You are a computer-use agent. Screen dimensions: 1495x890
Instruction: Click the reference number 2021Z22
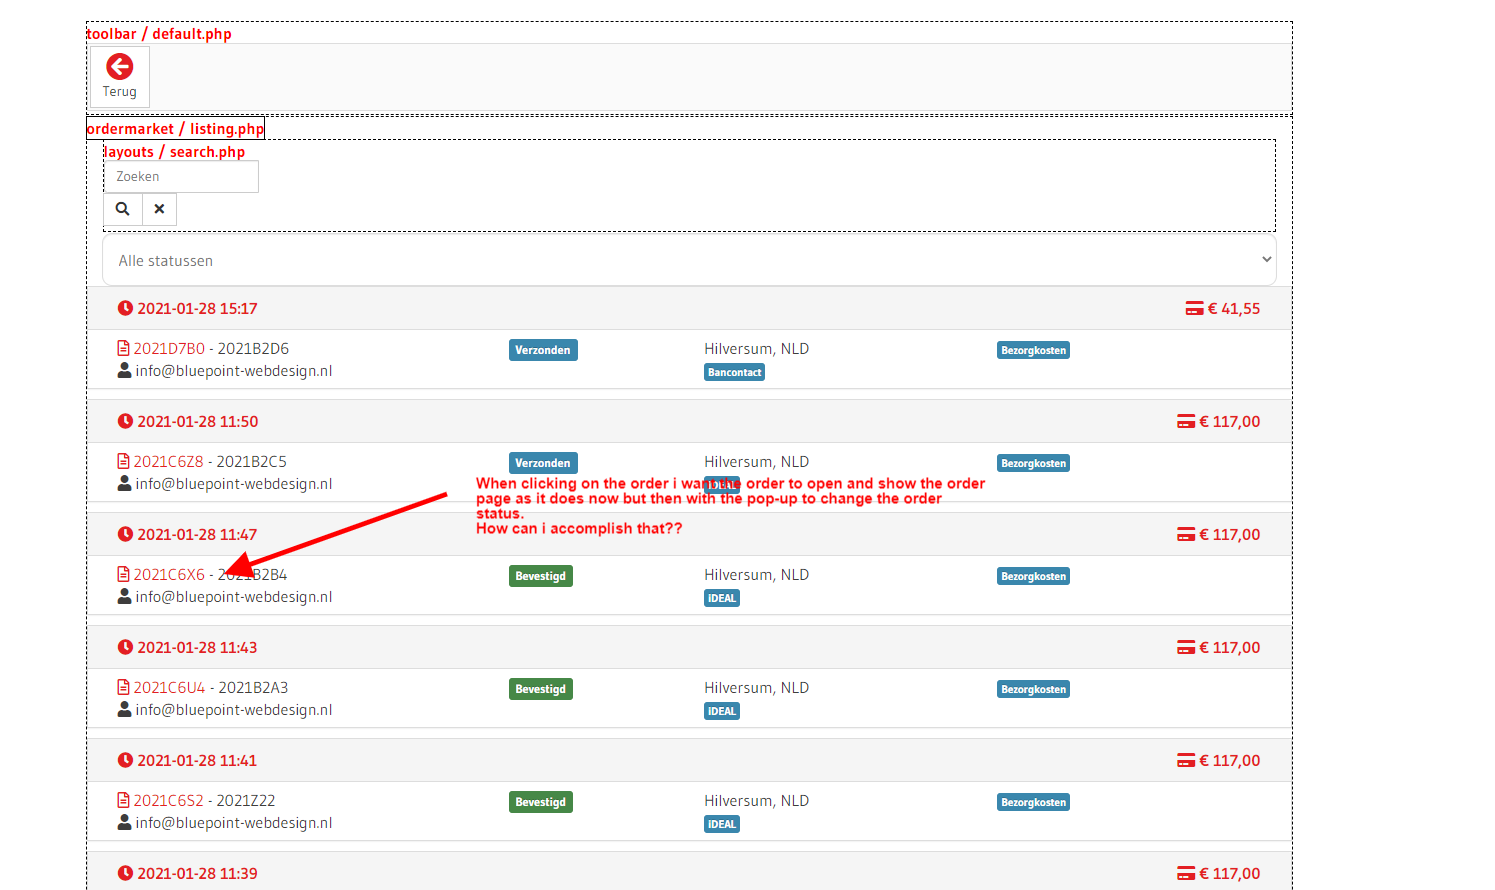[x=246, y=800]
